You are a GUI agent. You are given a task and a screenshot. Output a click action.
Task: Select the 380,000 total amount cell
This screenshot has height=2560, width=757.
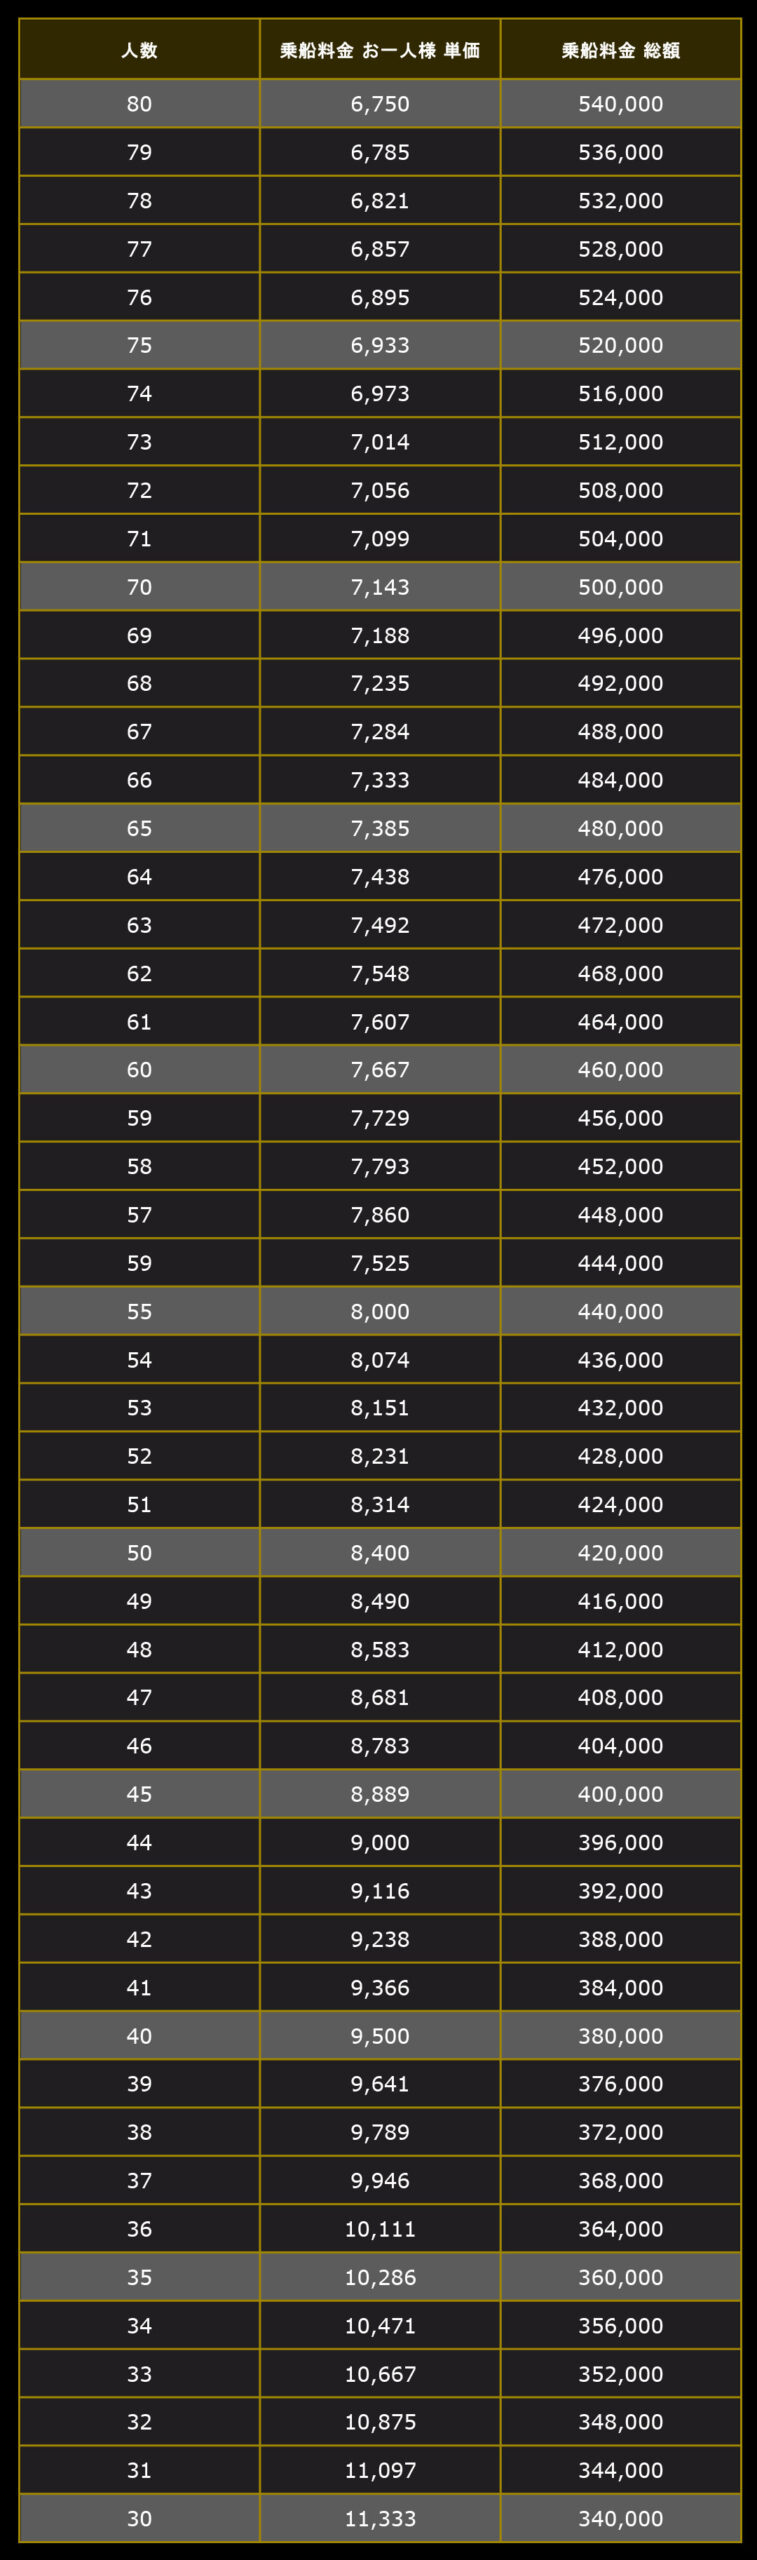tap(621, 2036)
